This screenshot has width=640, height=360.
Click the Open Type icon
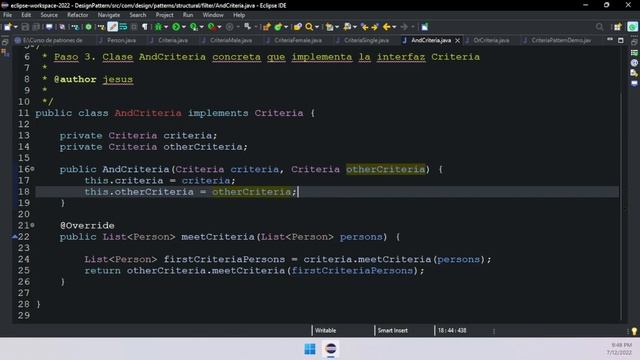(x=298, y=27)
